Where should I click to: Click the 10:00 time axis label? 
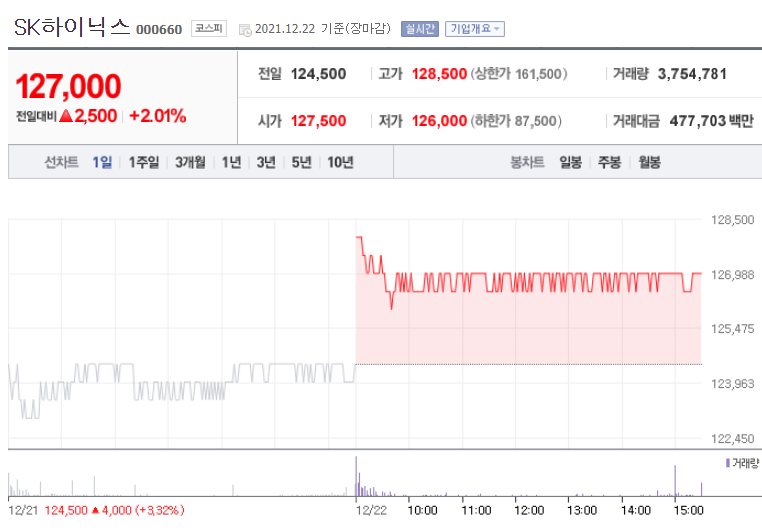click(422, 511)
